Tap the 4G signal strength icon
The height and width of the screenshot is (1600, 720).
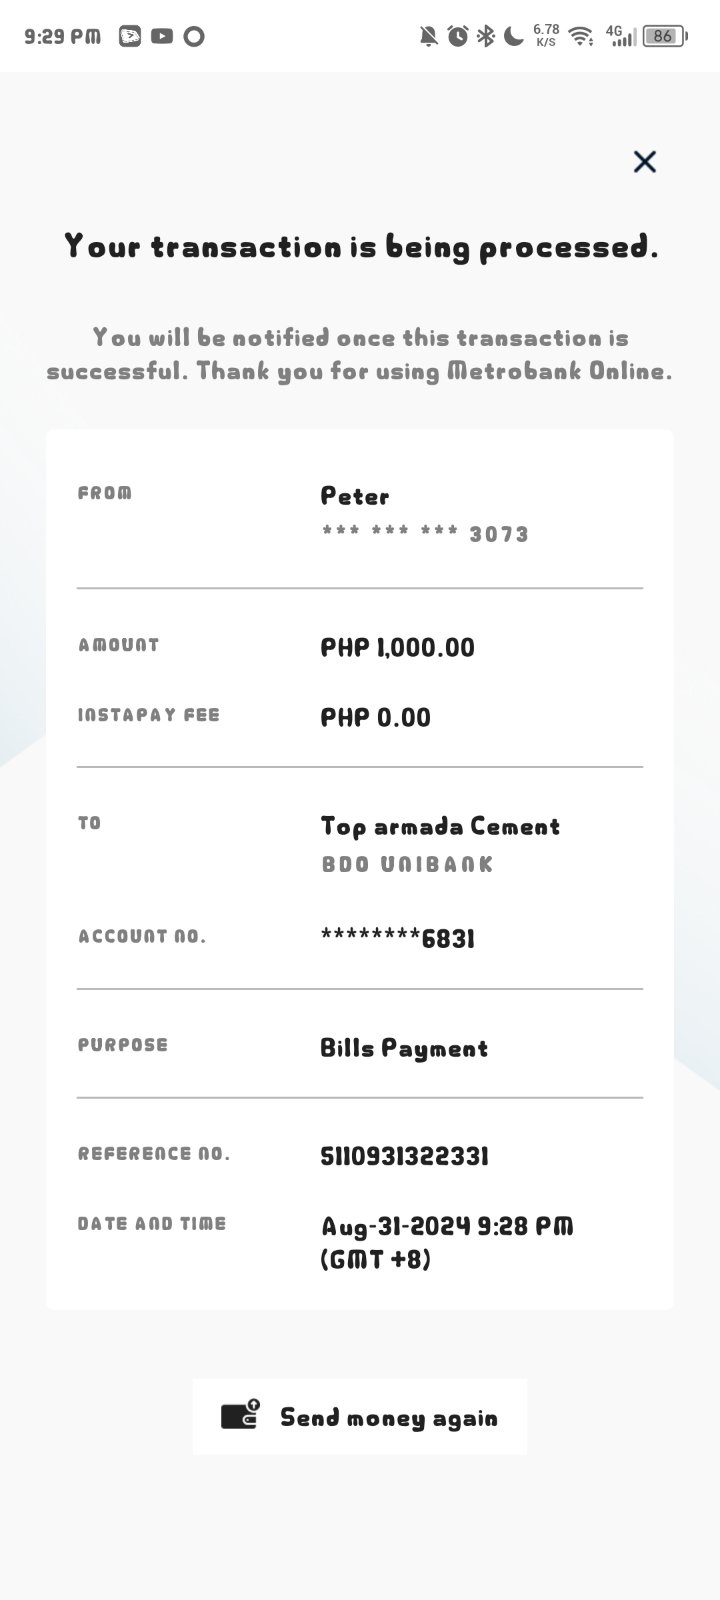(x=620, y=36)
